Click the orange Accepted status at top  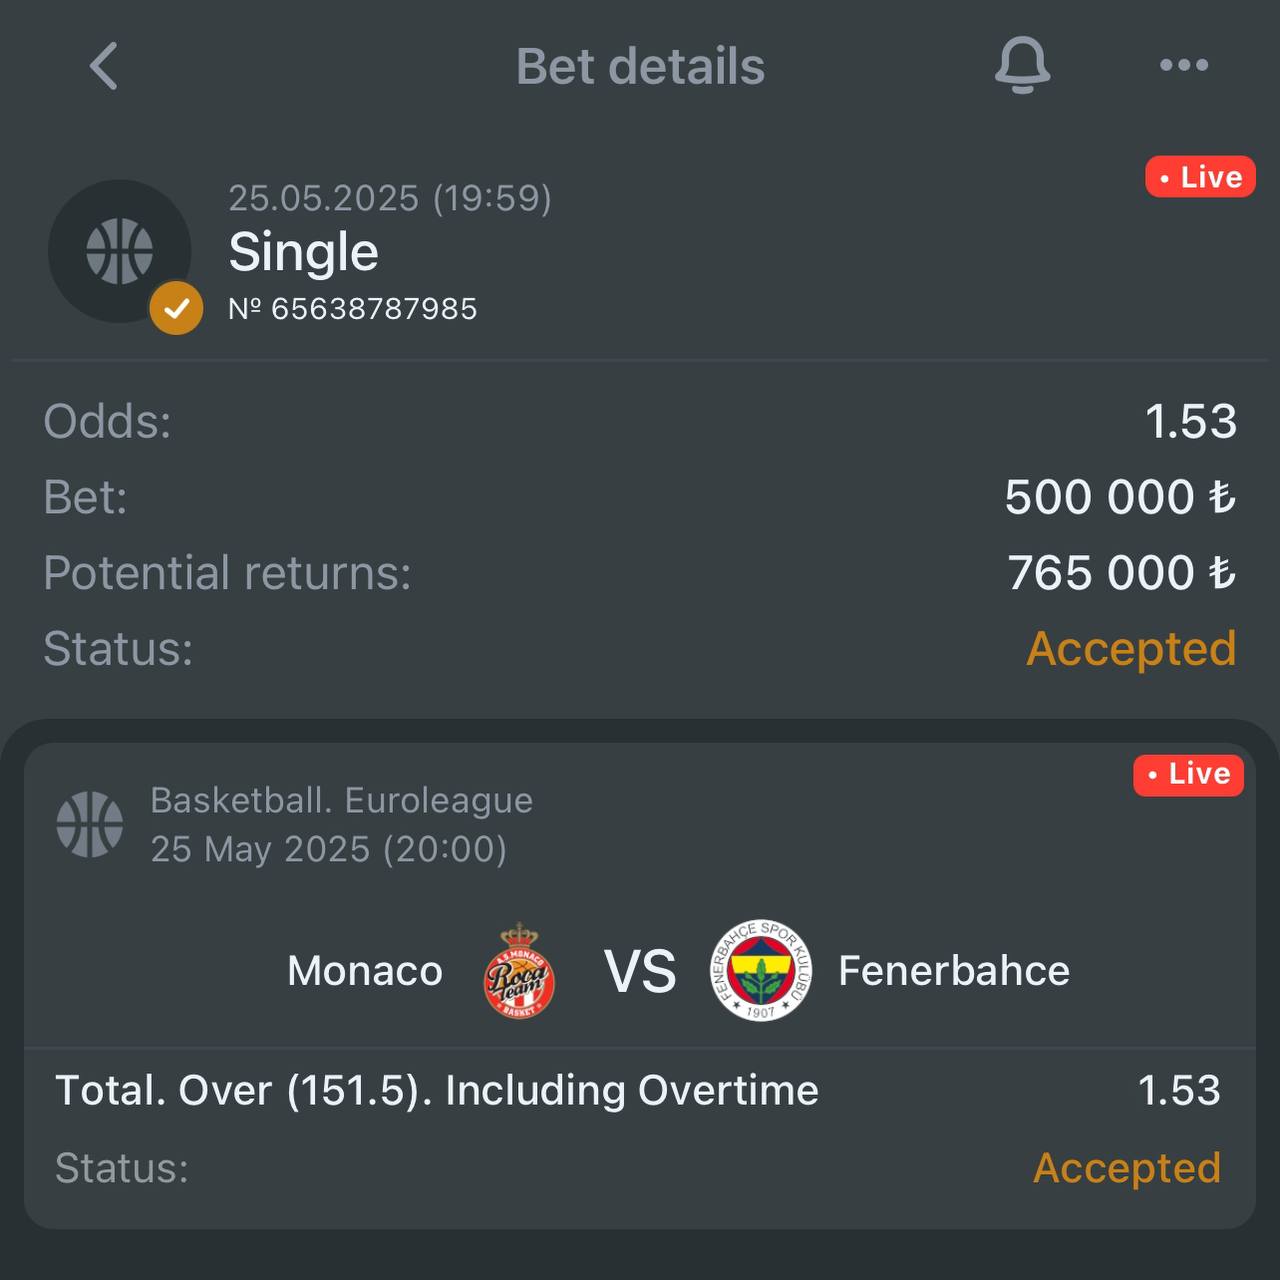coord(1131,648)
